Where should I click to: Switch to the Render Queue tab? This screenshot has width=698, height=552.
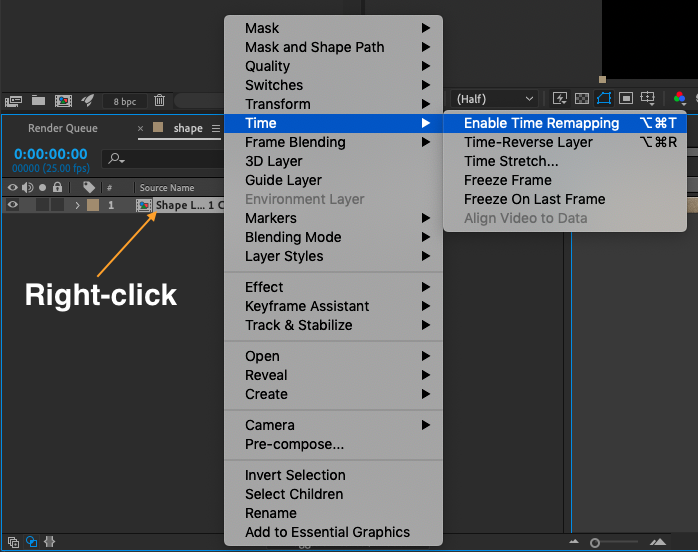(x=63, y=128)
